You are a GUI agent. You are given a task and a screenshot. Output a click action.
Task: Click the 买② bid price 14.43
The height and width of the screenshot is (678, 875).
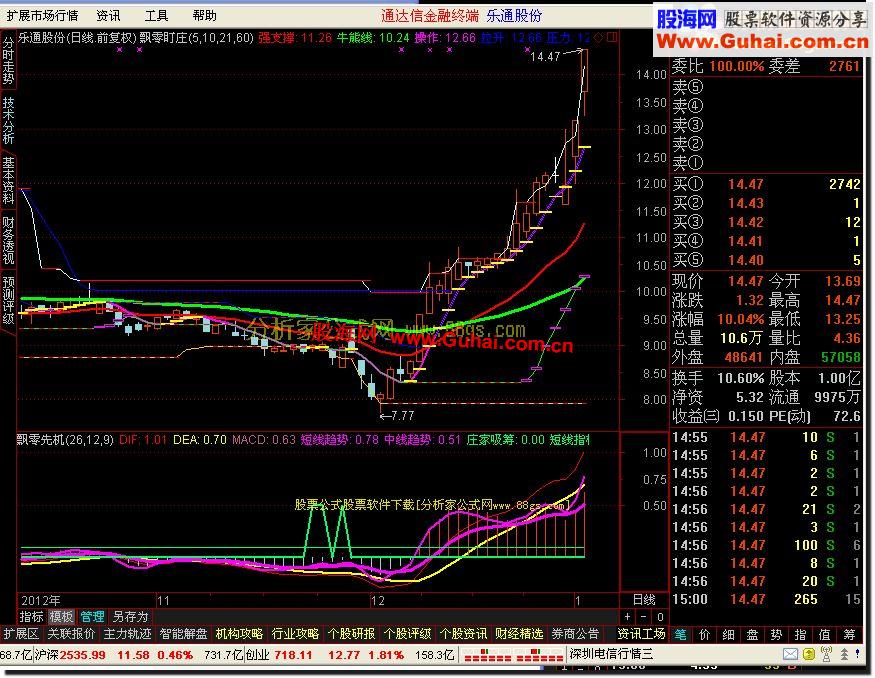coord(746,203)
